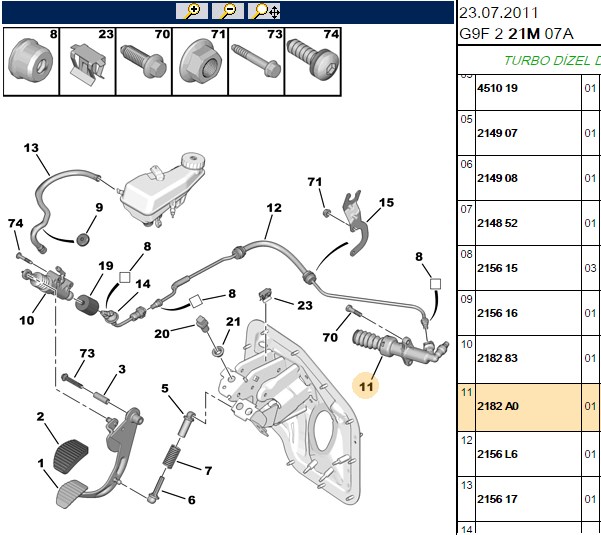Viewport: 601px width, 535px height.
Task: Click part number 2156 15 in row 08
Action: 497,268
